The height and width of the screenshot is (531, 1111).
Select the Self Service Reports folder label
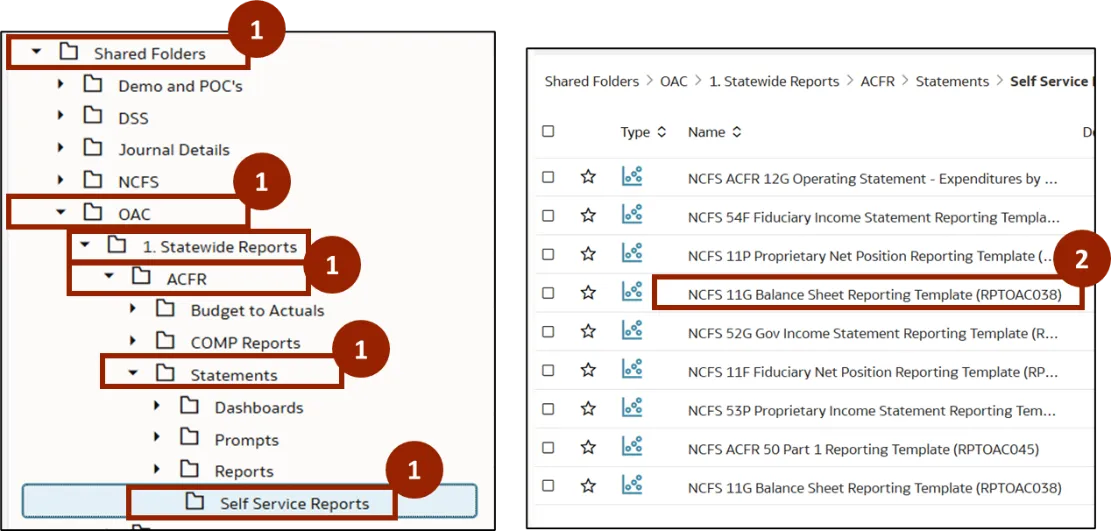pos(295,504)
